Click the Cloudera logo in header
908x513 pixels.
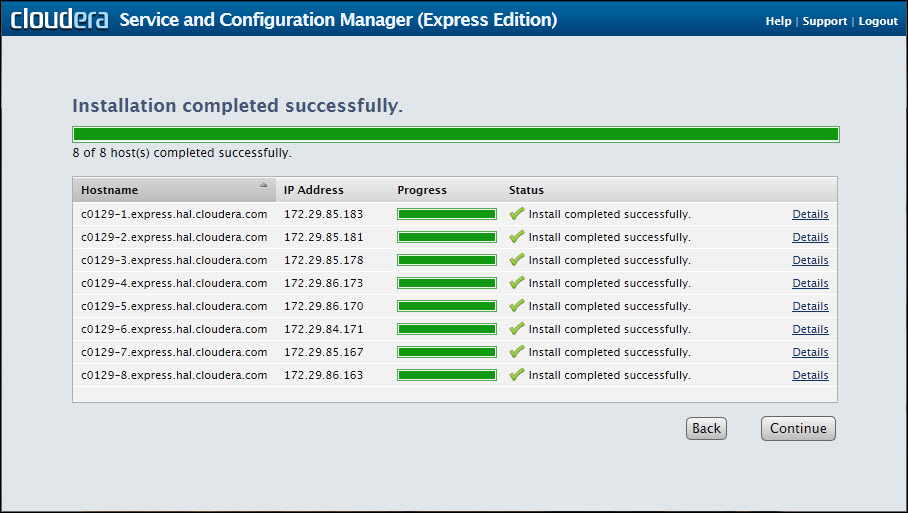point(59,20)
